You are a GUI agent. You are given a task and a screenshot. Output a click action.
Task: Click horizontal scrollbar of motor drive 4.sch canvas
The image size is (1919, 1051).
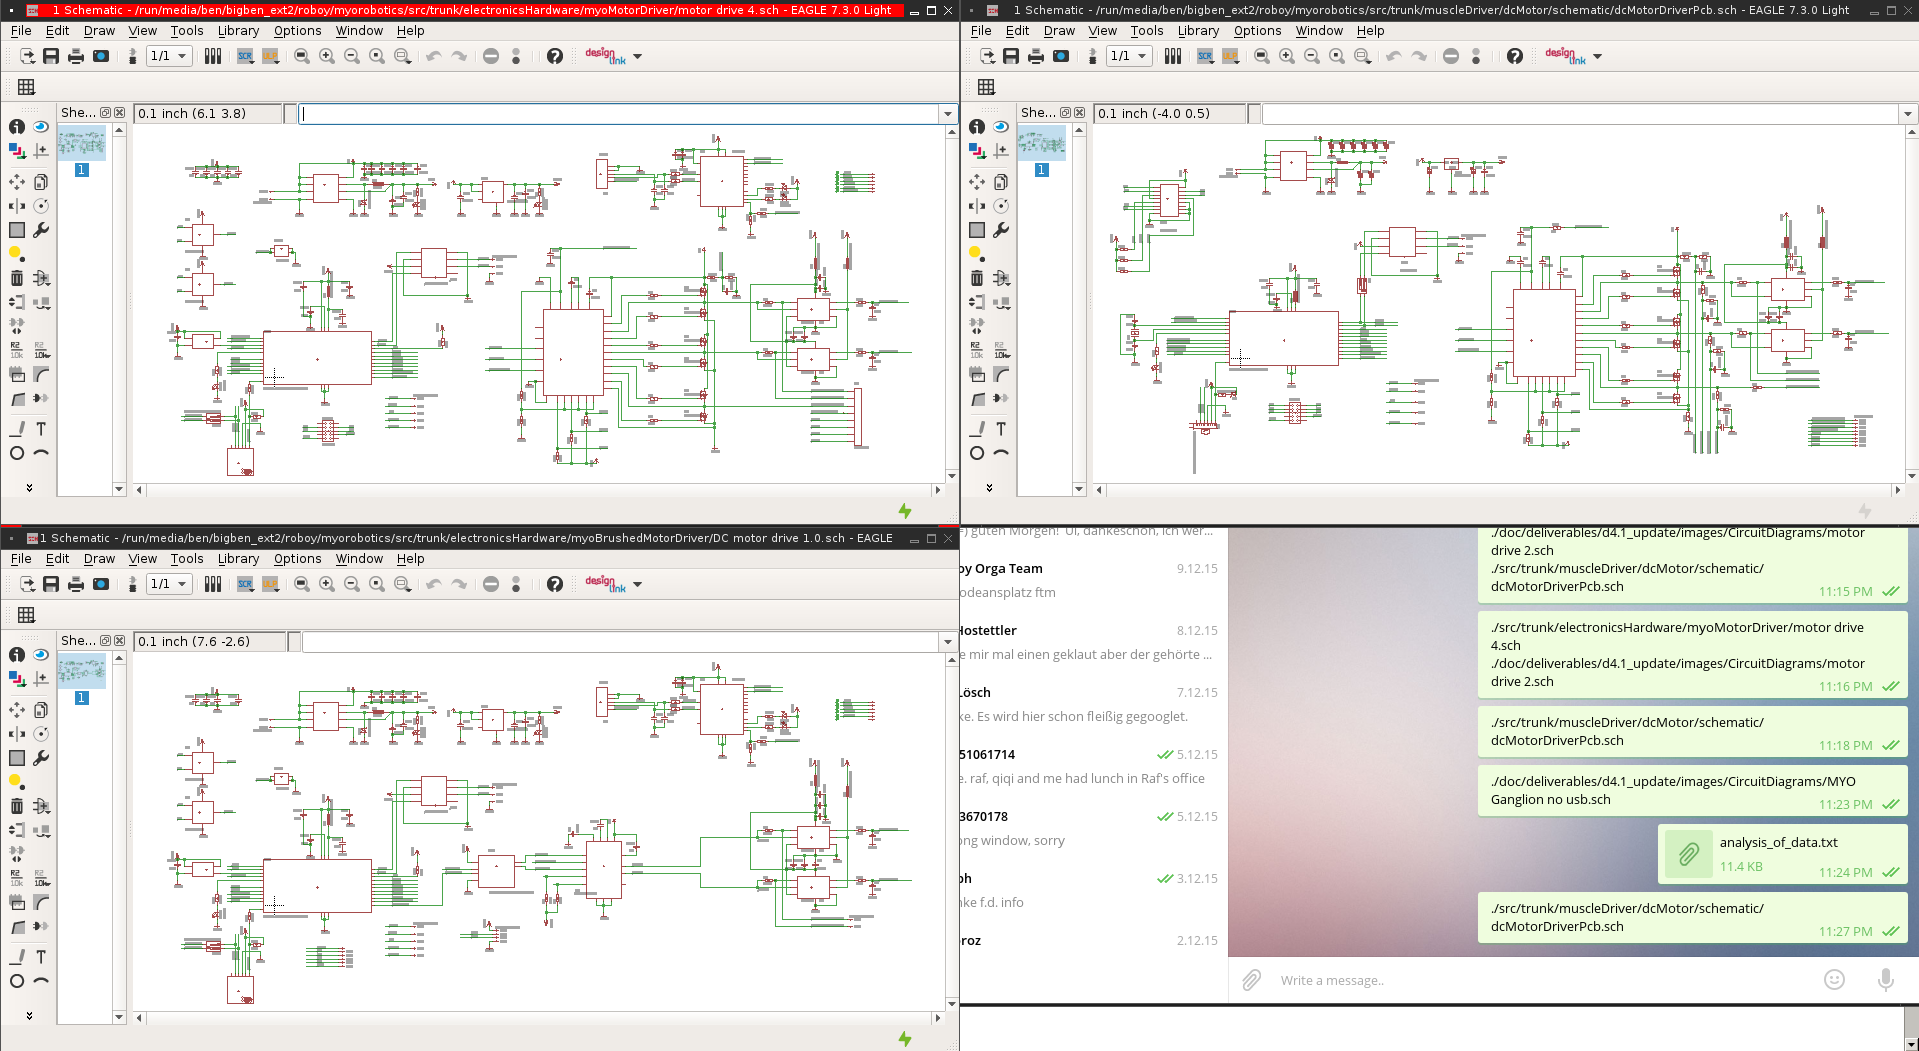coord(538,490)
